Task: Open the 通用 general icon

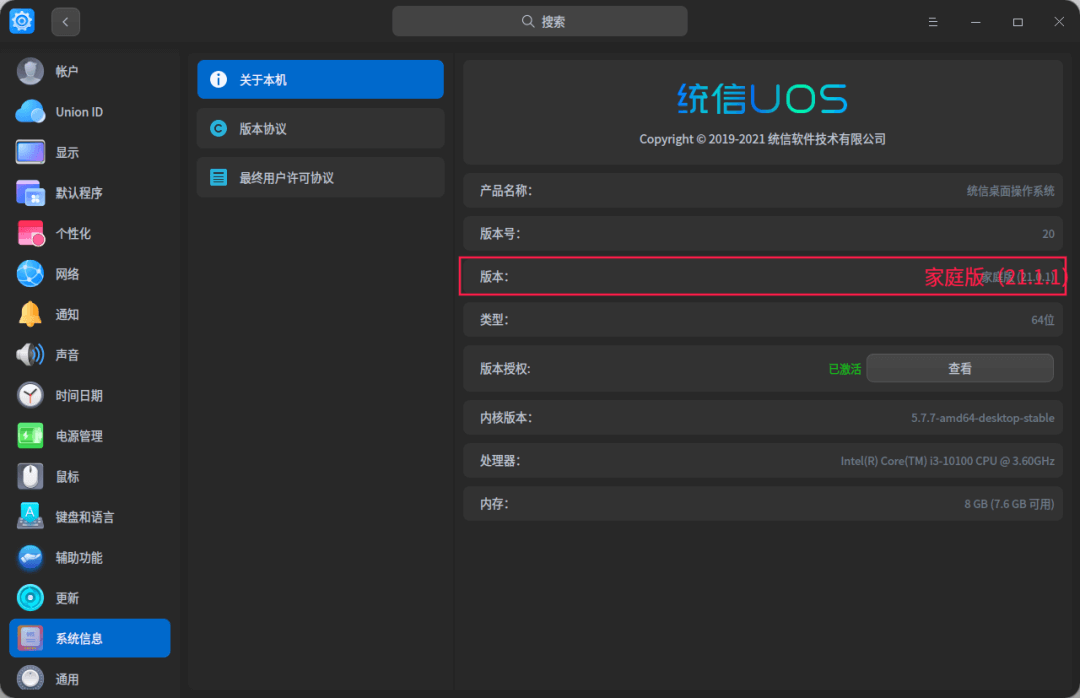Action: click(x=30, y=679)
